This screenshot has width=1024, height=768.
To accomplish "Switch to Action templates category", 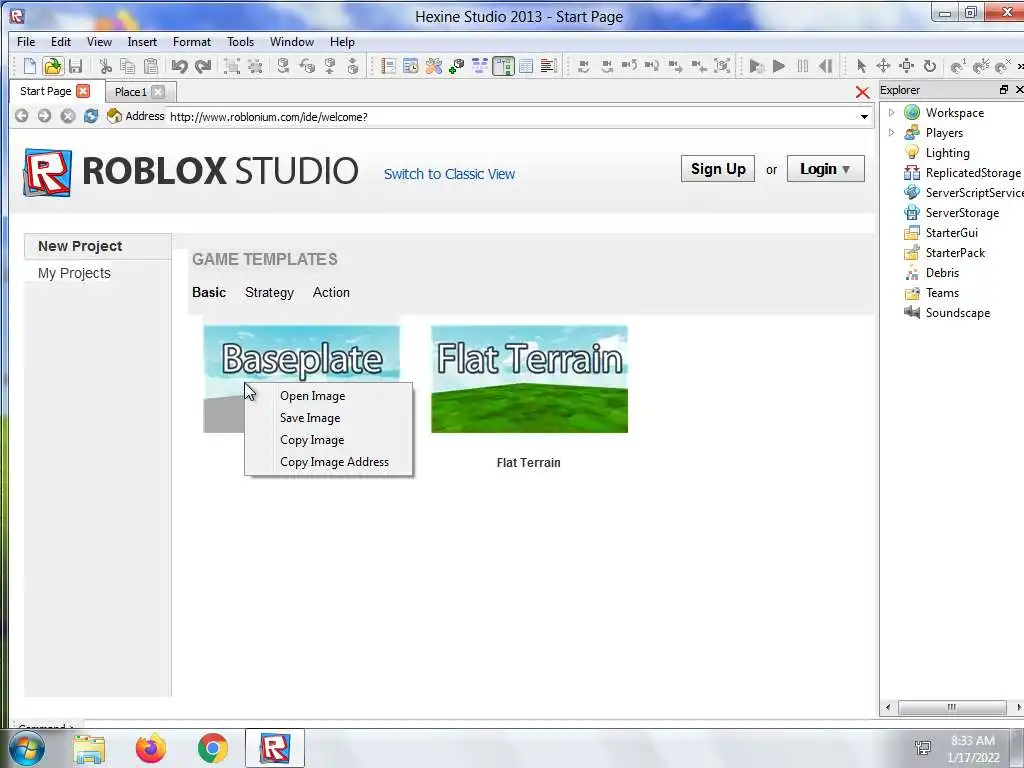I will click(331, 293).
